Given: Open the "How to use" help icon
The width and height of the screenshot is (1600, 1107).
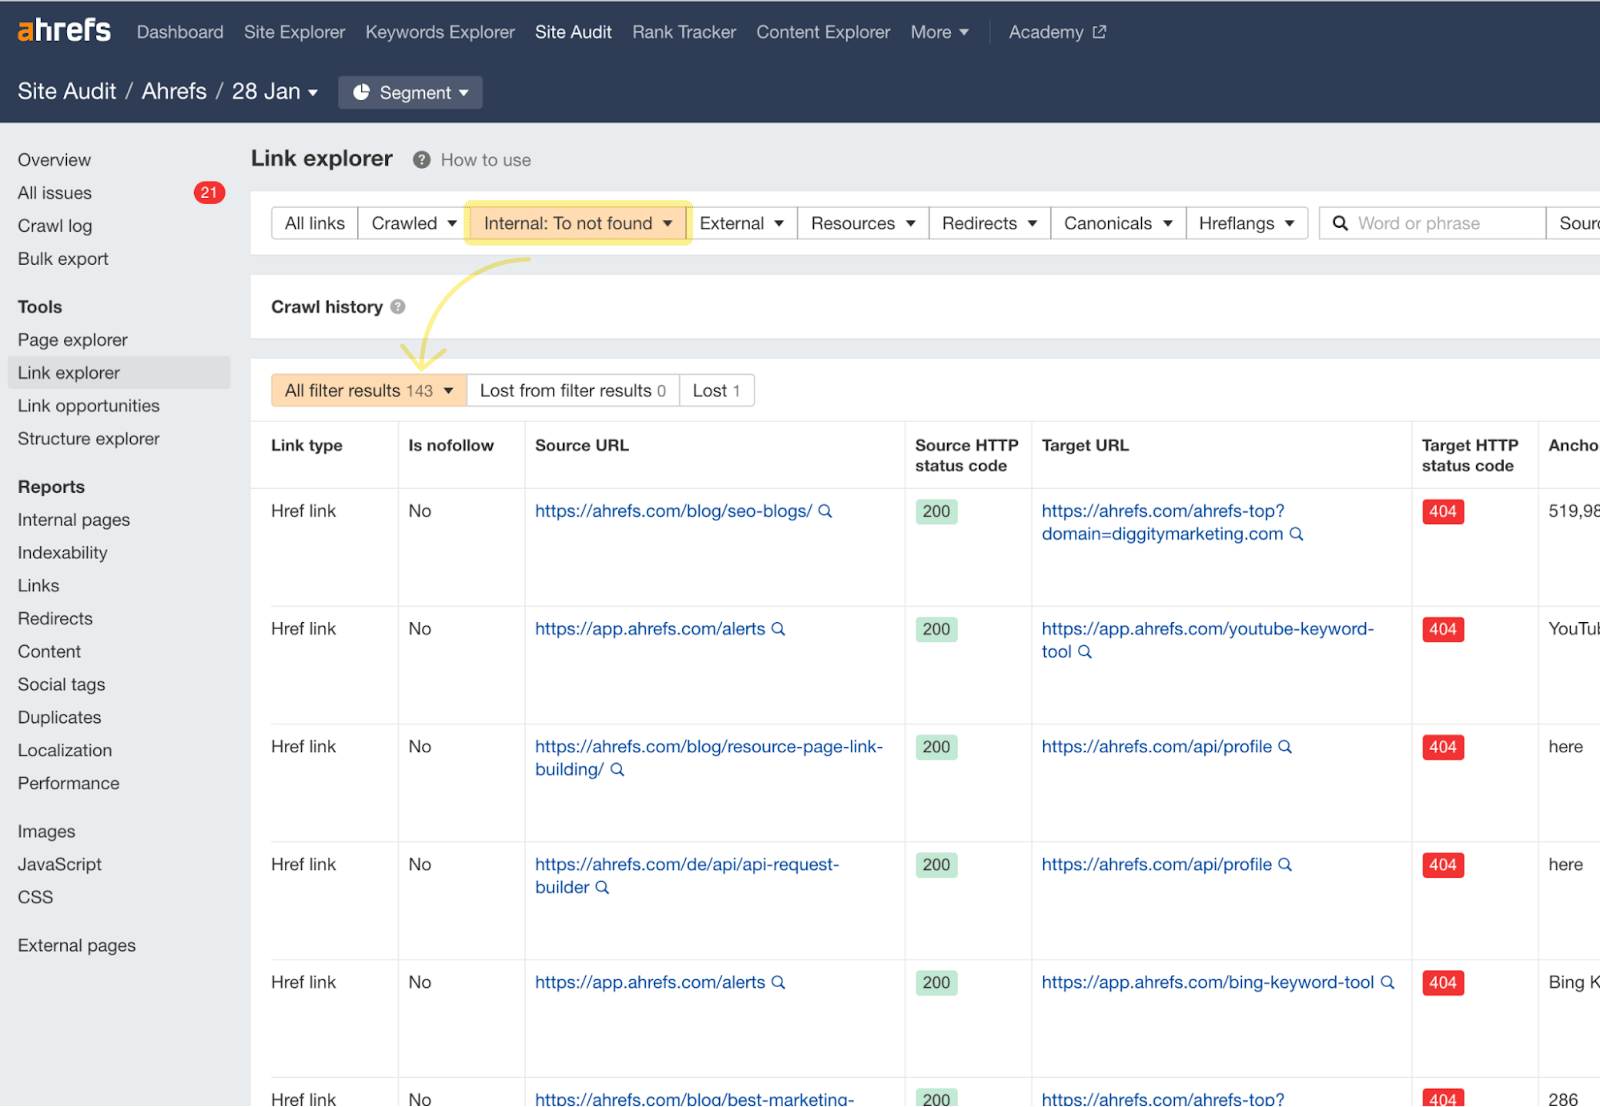Looking at the screenshot, I should click(x=421, y=159).
